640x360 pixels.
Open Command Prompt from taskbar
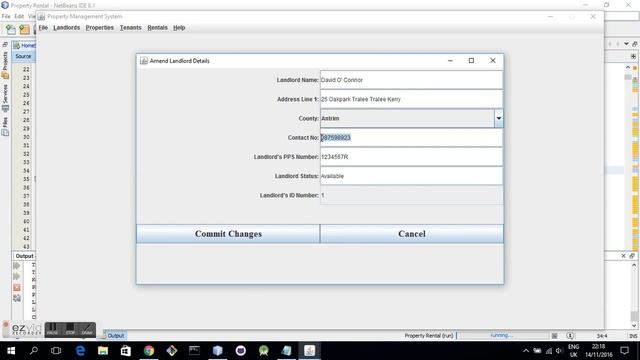tap(194, 351)
